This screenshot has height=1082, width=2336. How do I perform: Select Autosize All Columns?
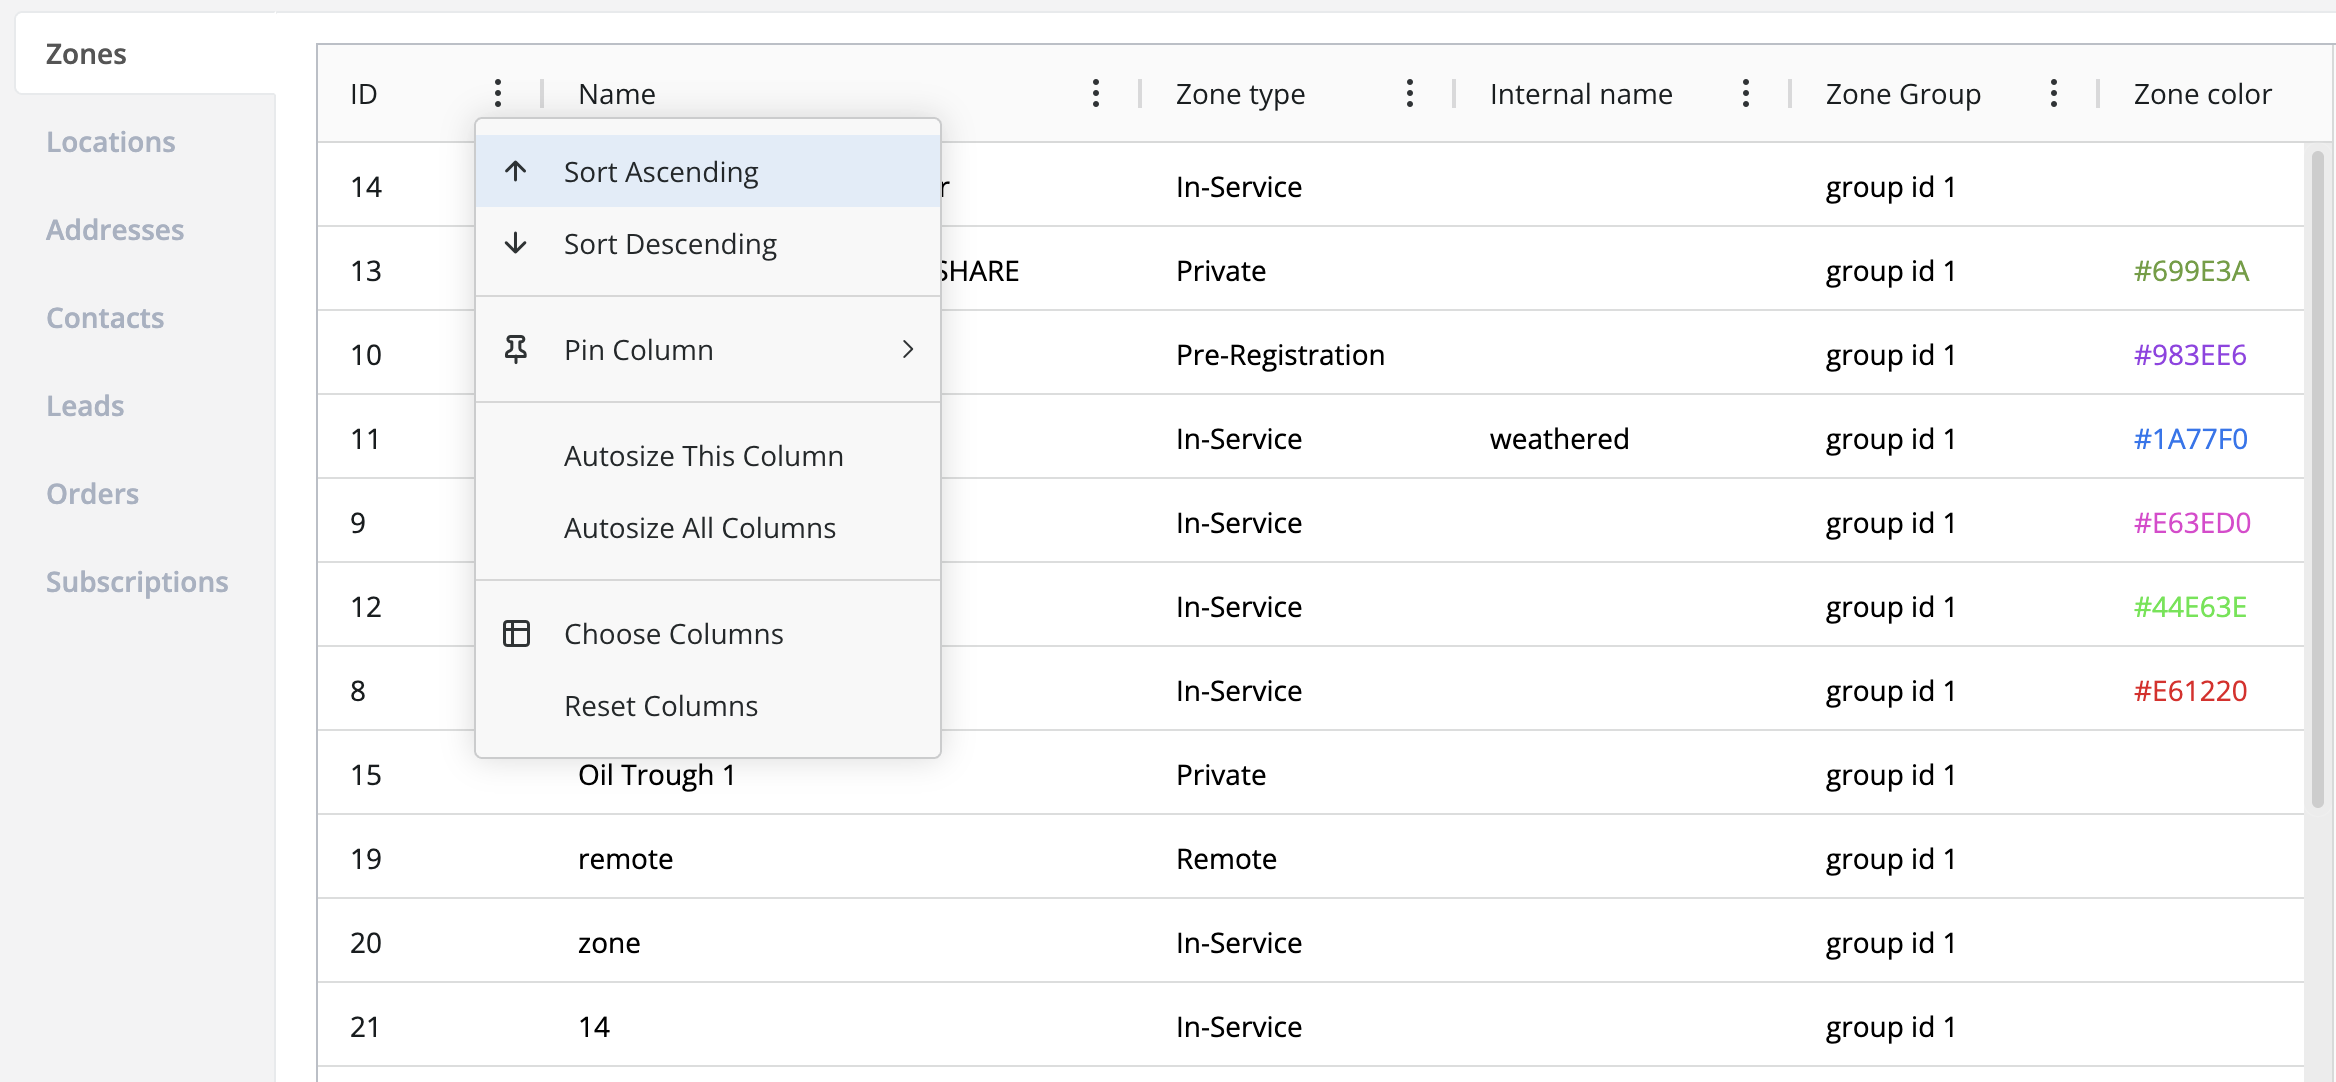point(699,528)
